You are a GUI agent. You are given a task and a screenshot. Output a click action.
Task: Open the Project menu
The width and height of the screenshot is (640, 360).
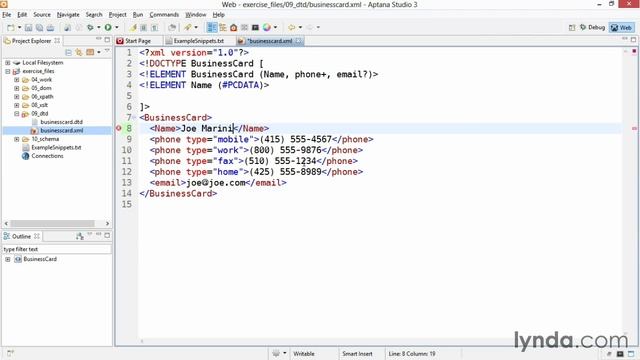tap(118, 15)
